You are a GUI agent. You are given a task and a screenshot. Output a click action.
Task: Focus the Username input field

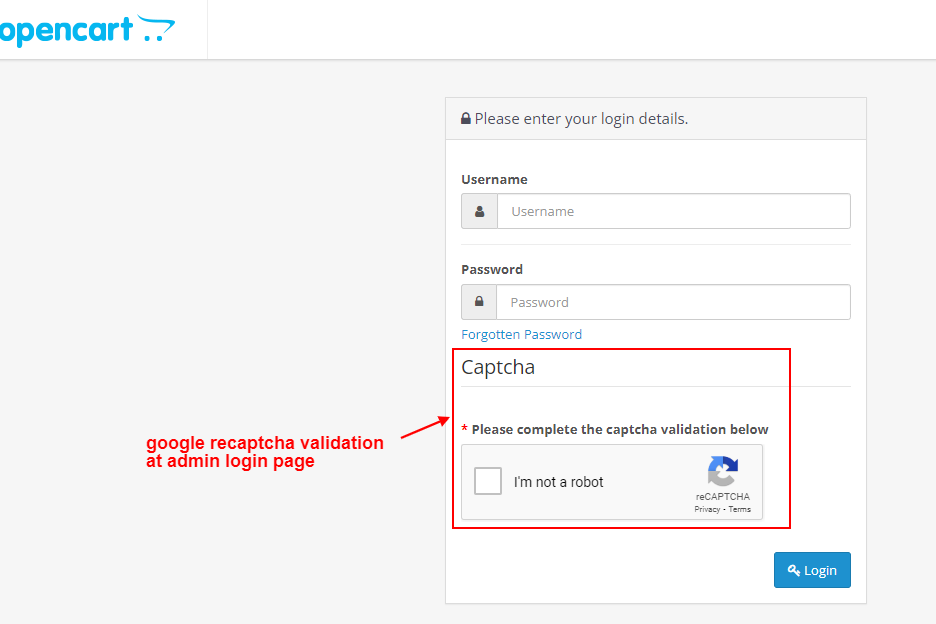(x=674, y=211)
